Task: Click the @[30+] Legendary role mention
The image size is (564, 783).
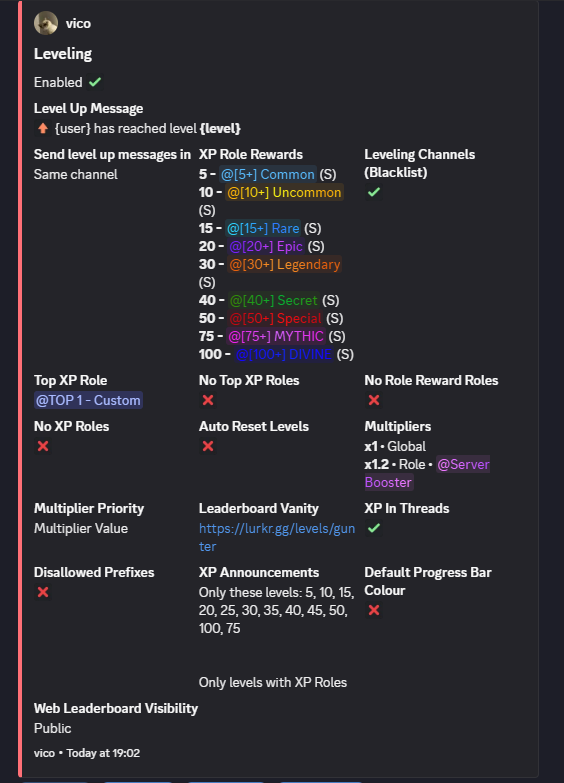Action: click(285, 264)
